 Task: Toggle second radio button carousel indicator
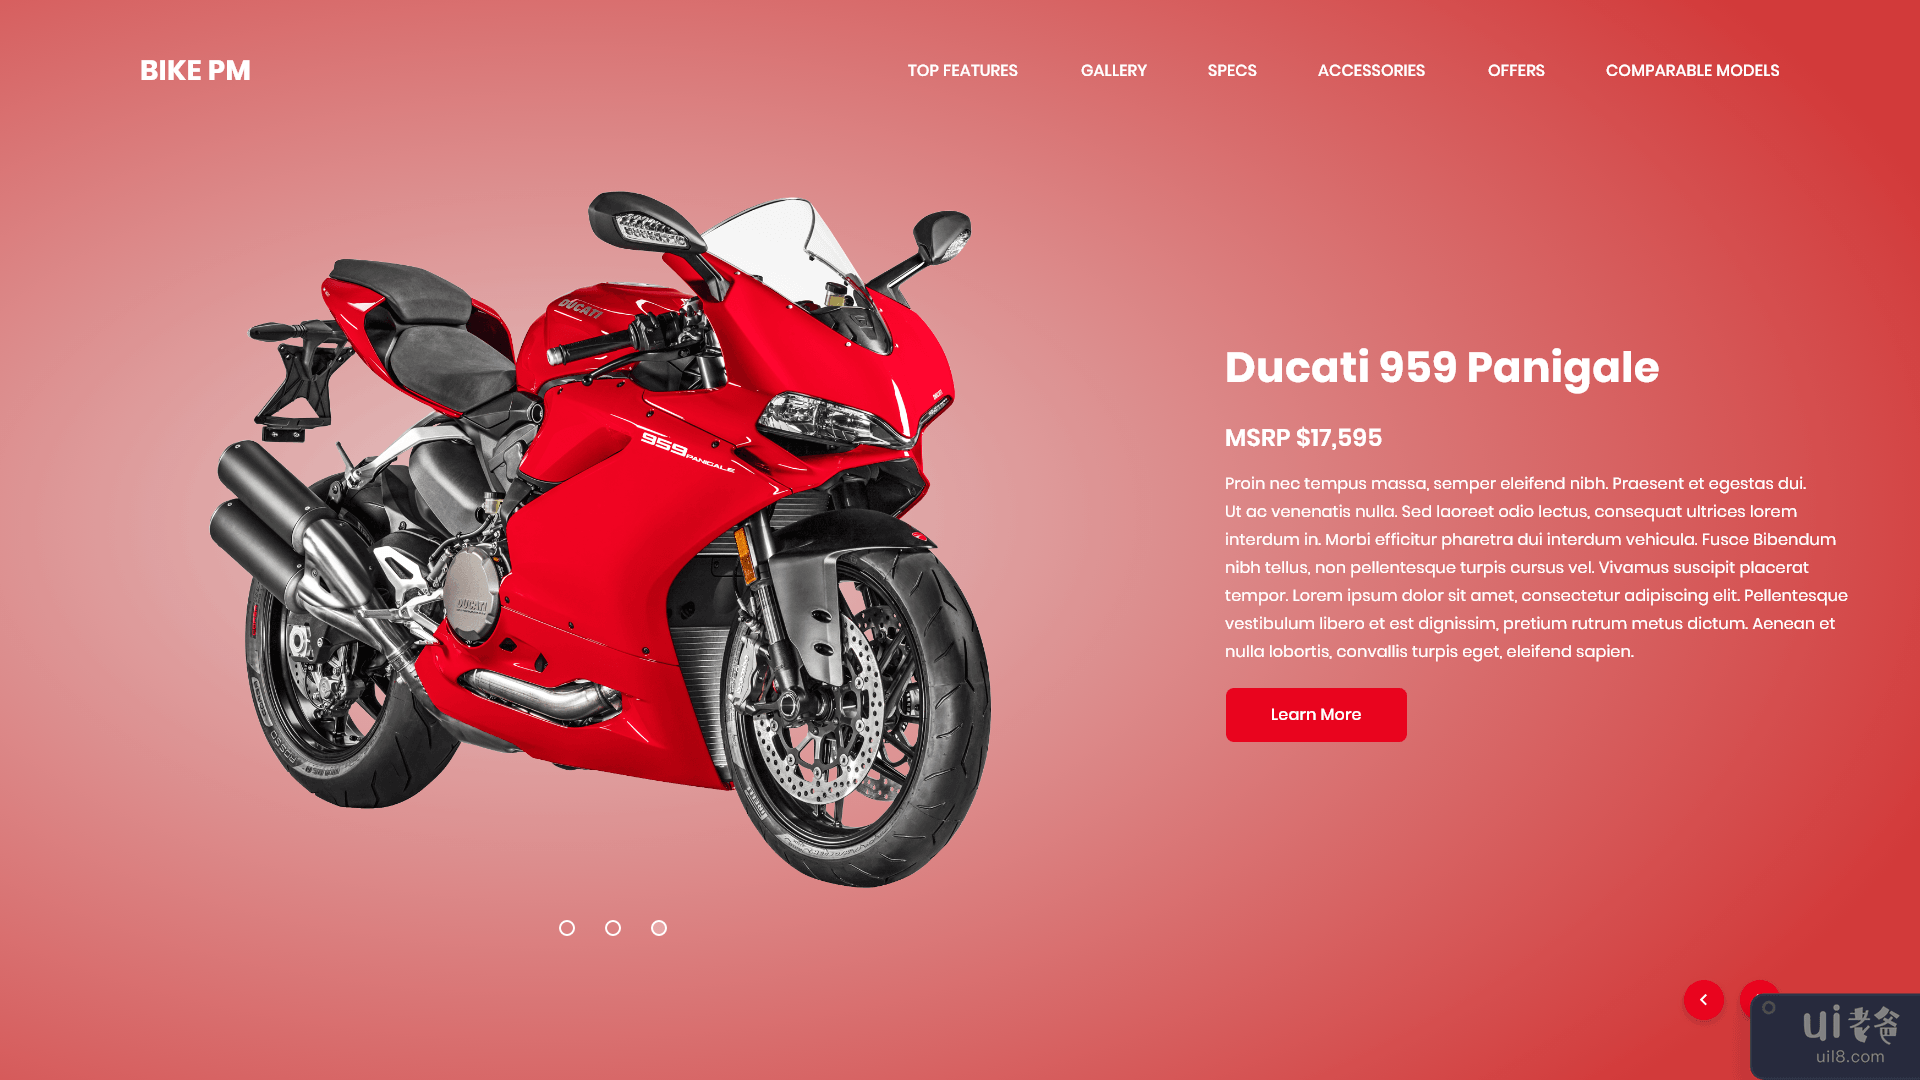[613, 927]
